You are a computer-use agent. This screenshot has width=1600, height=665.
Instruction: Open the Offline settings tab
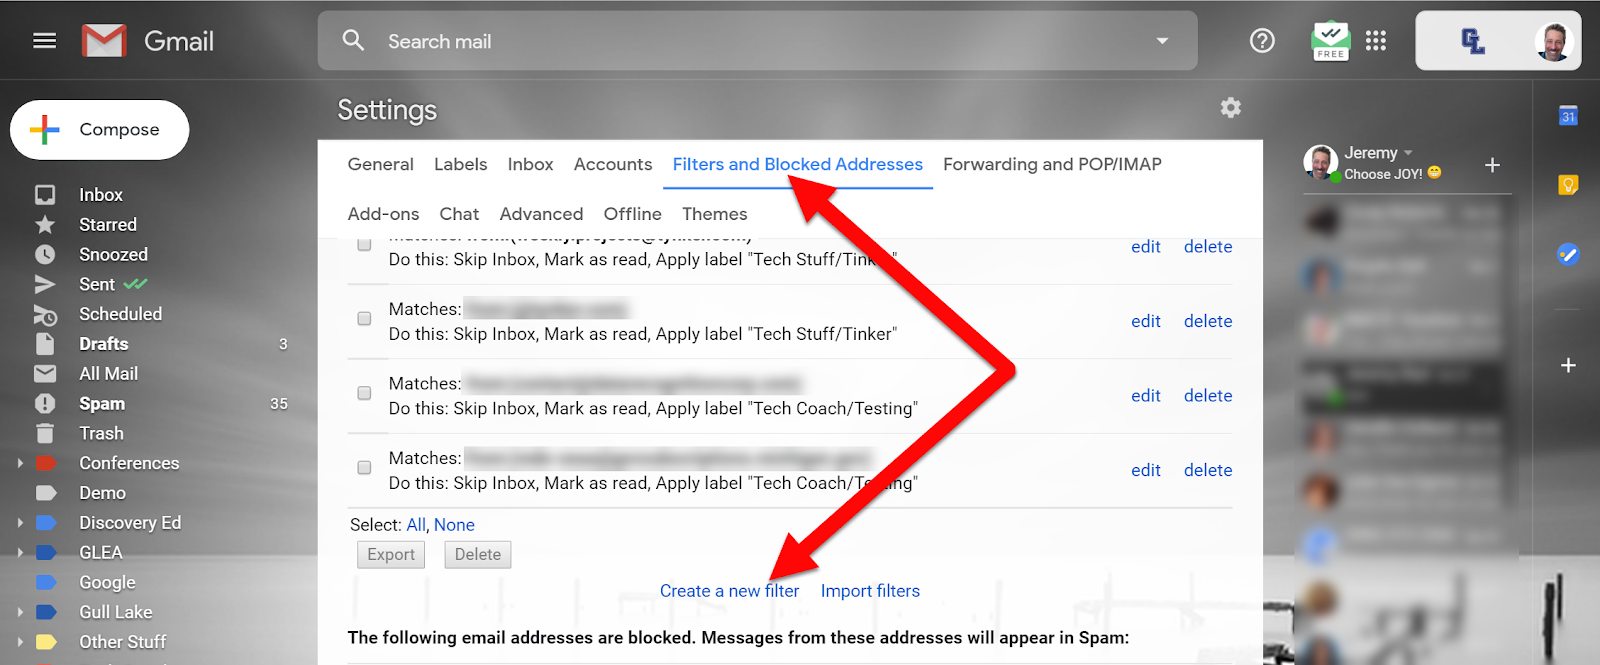[x=632, y=214]
